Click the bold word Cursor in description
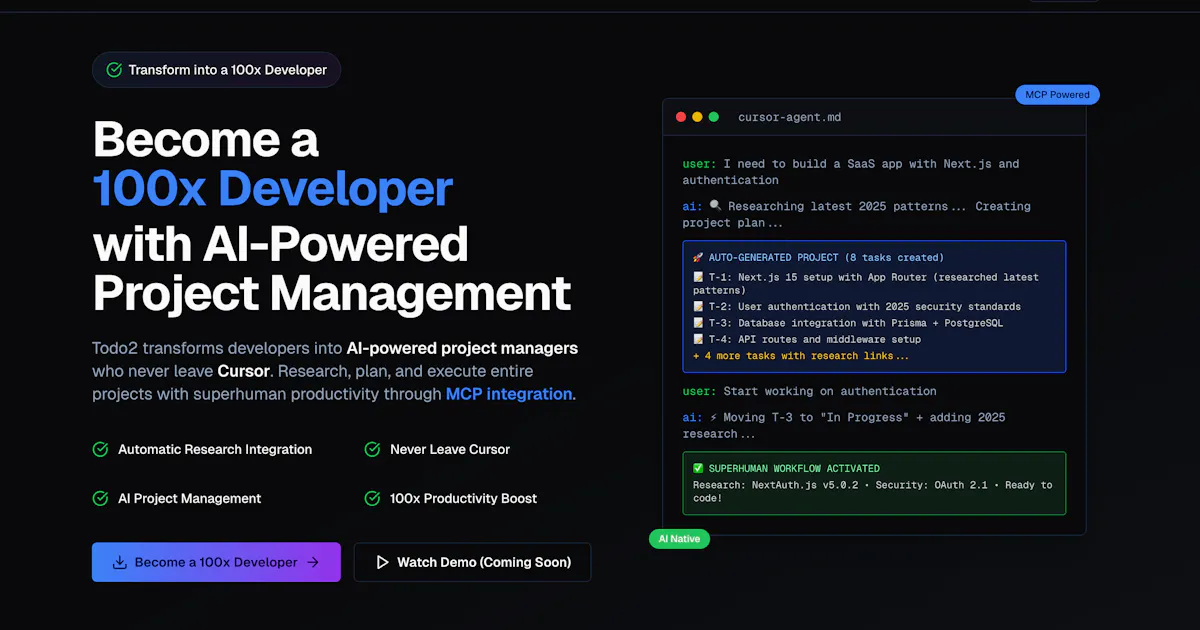The width and height of the screenshot is (1200, 630). tap(244, 371)
